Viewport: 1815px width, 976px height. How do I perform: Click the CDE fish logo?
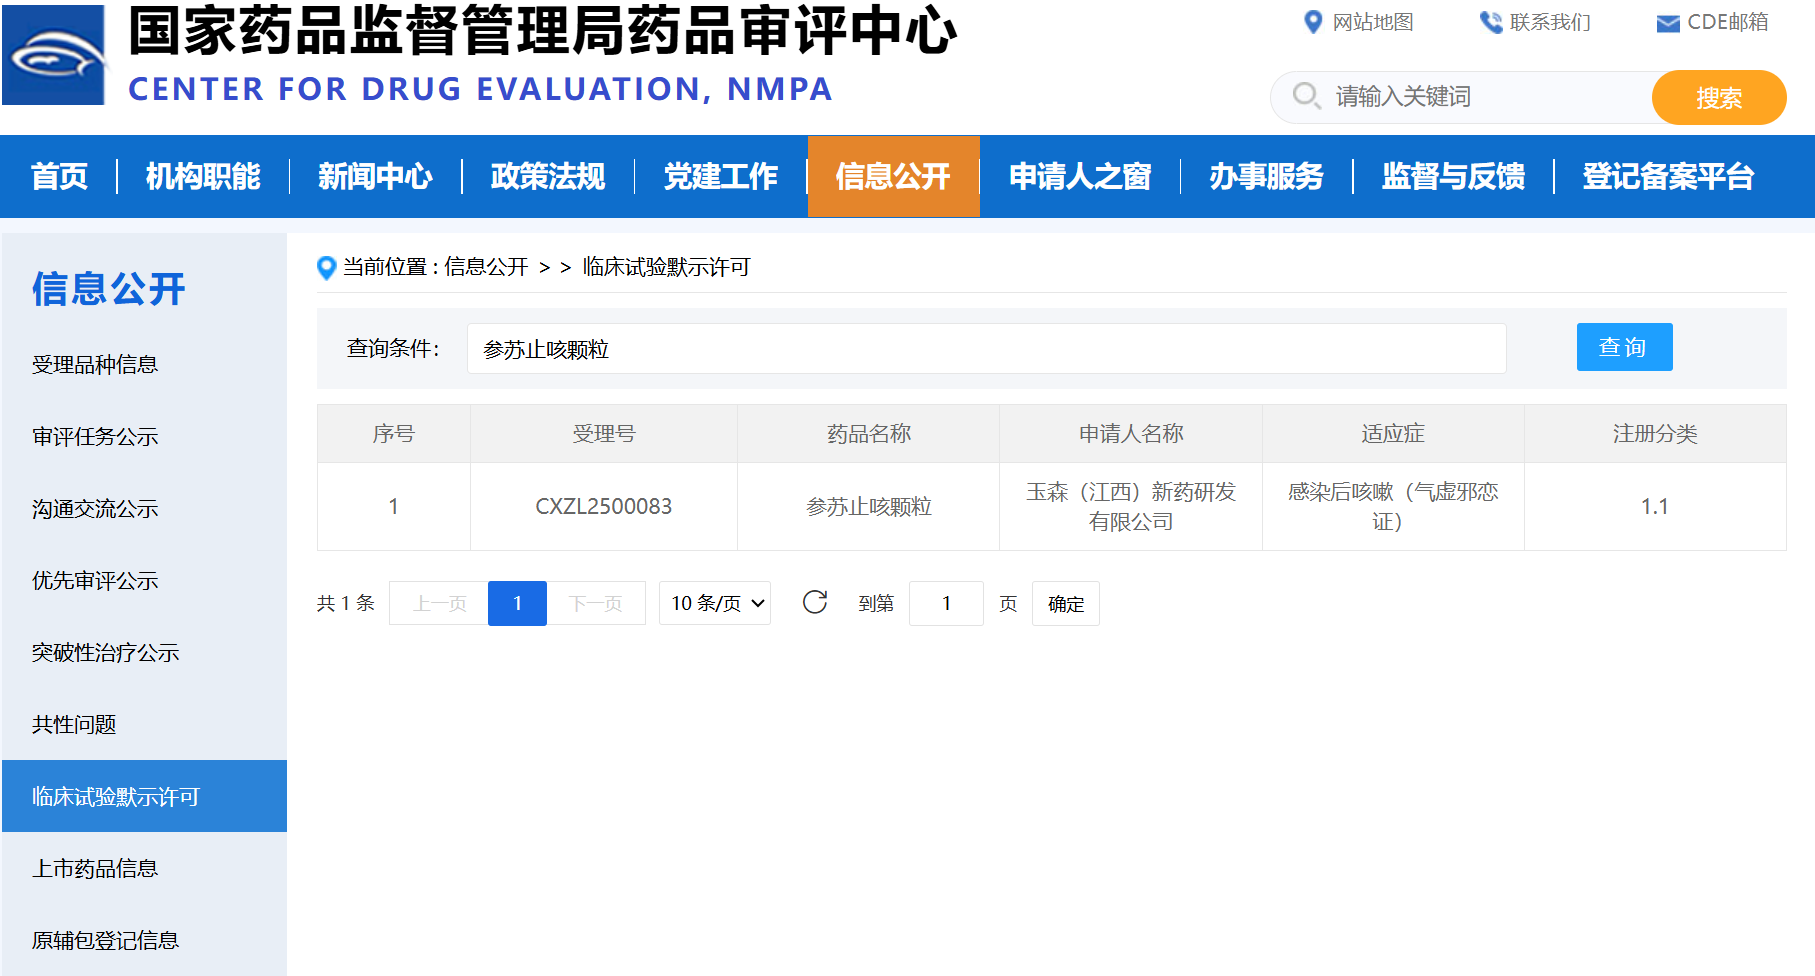(x=54, y=56)
